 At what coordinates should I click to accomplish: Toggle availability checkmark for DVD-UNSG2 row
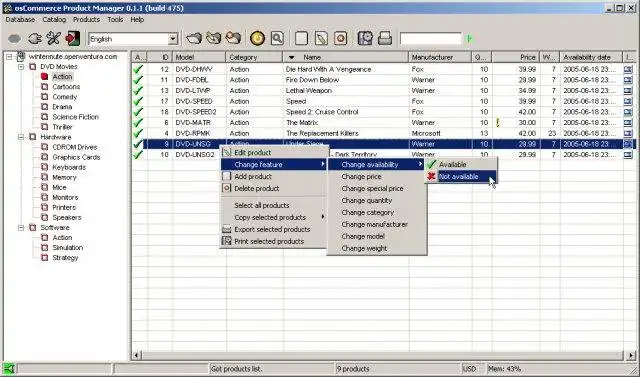(138, 154)
